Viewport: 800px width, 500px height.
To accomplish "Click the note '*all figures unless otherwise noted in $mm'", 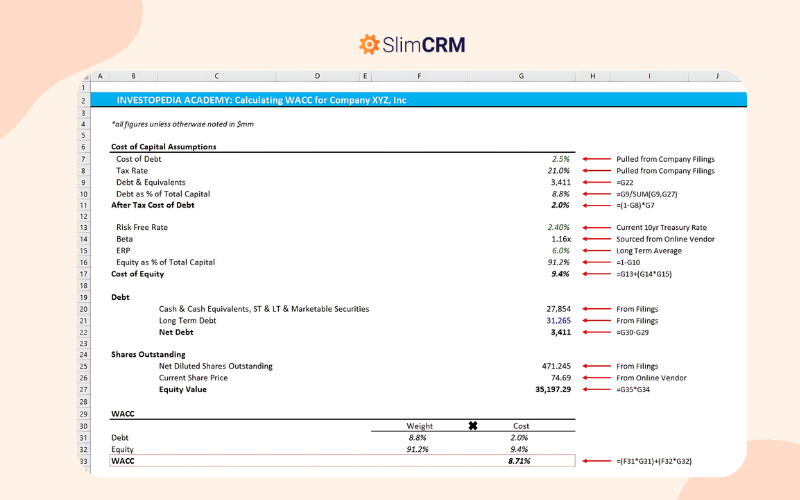I will click(182, 124).
